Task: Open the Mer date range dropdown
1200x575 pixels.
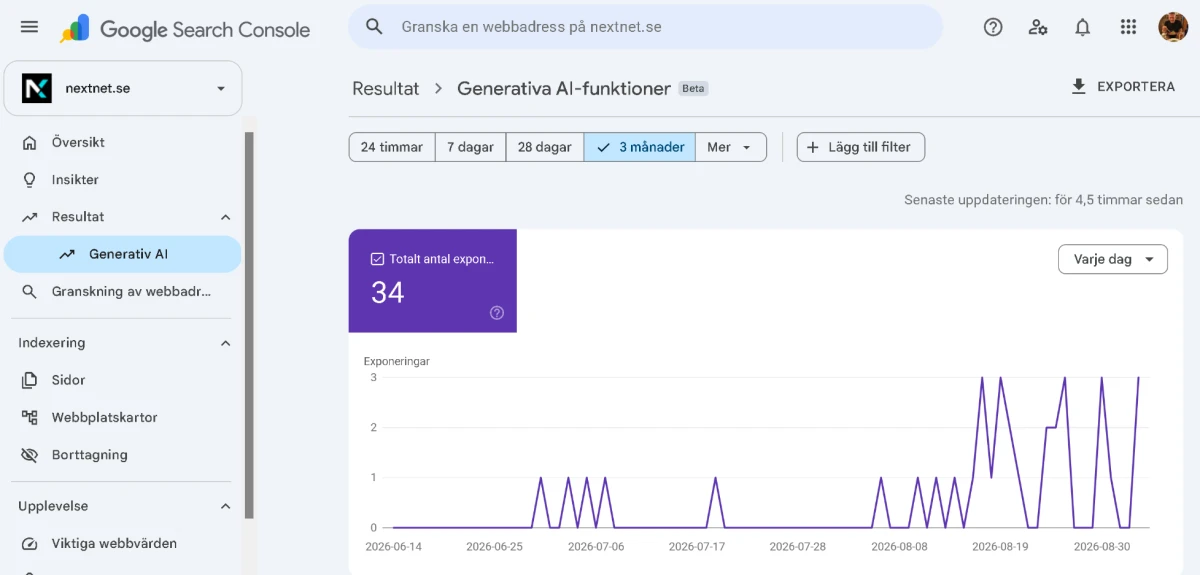Action: [730, 147]
